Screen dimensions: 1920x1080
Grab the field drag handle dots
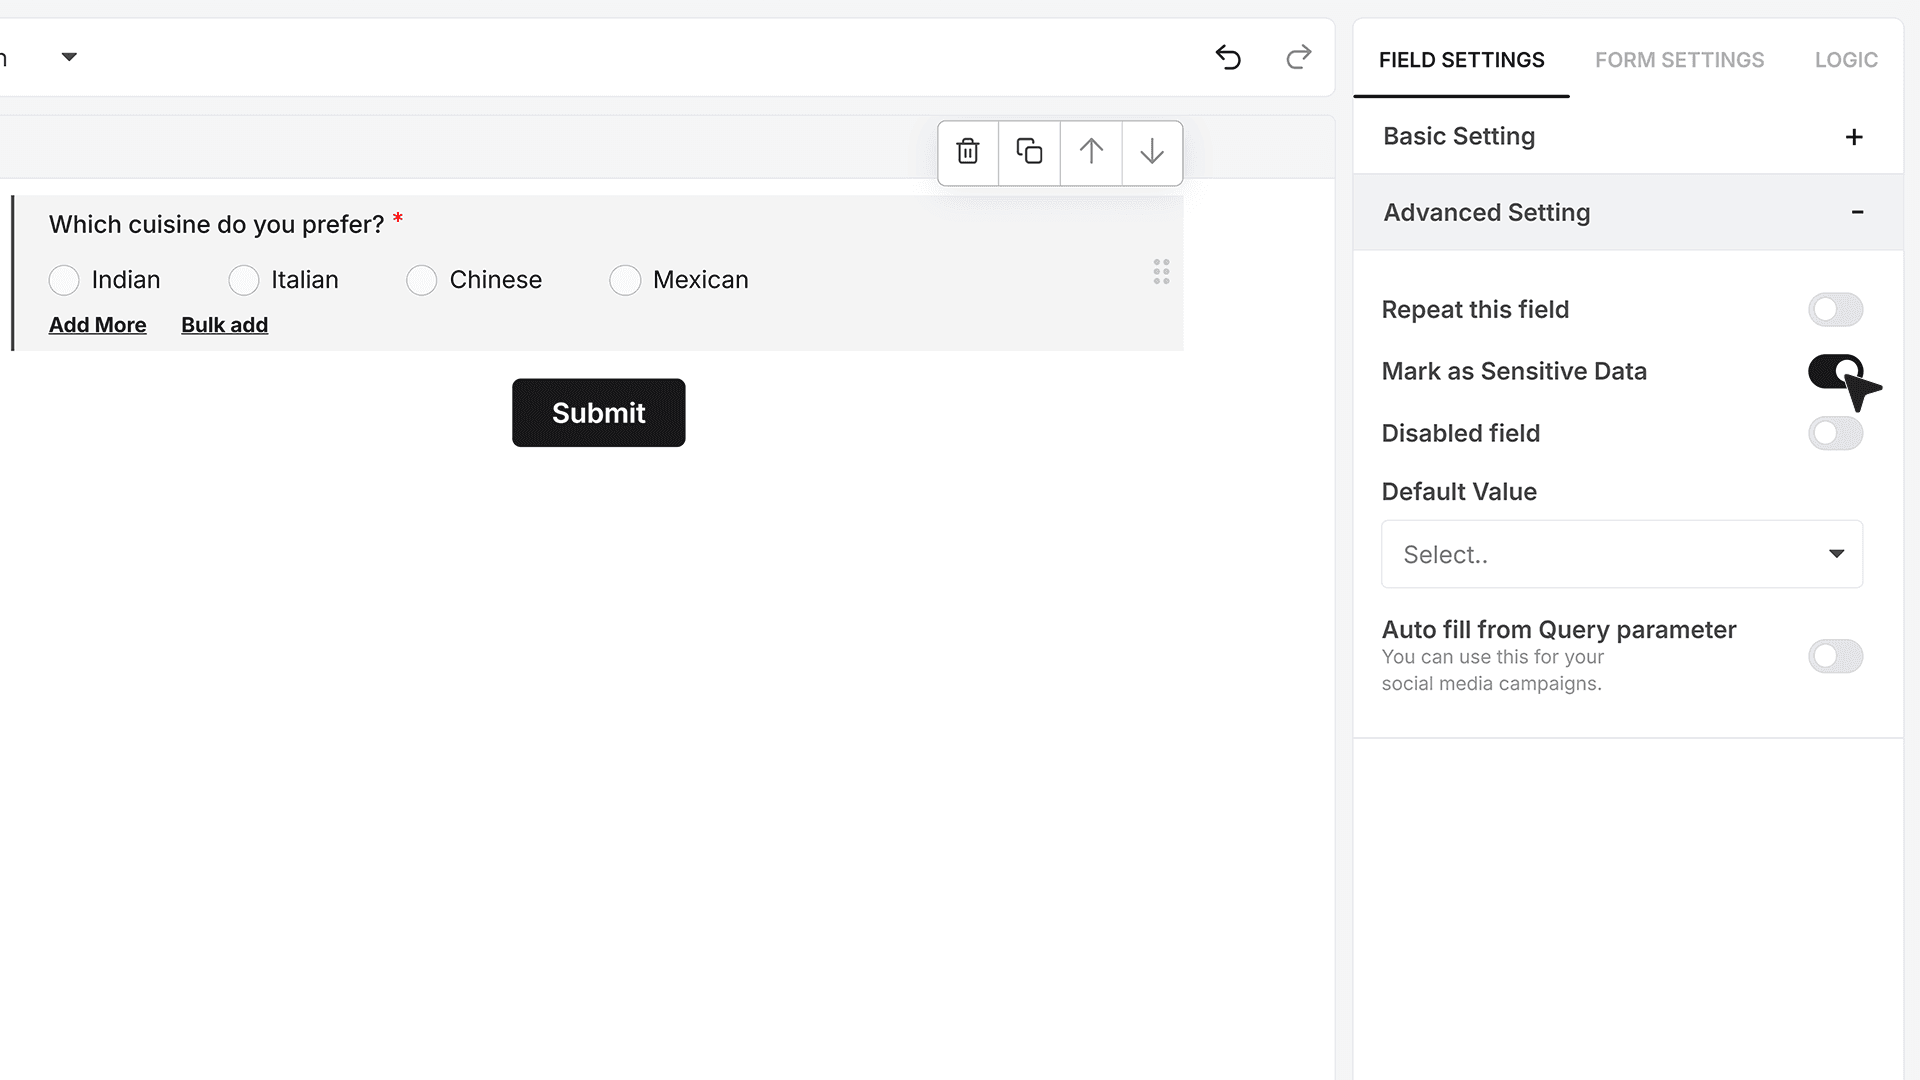point(1161,272)
